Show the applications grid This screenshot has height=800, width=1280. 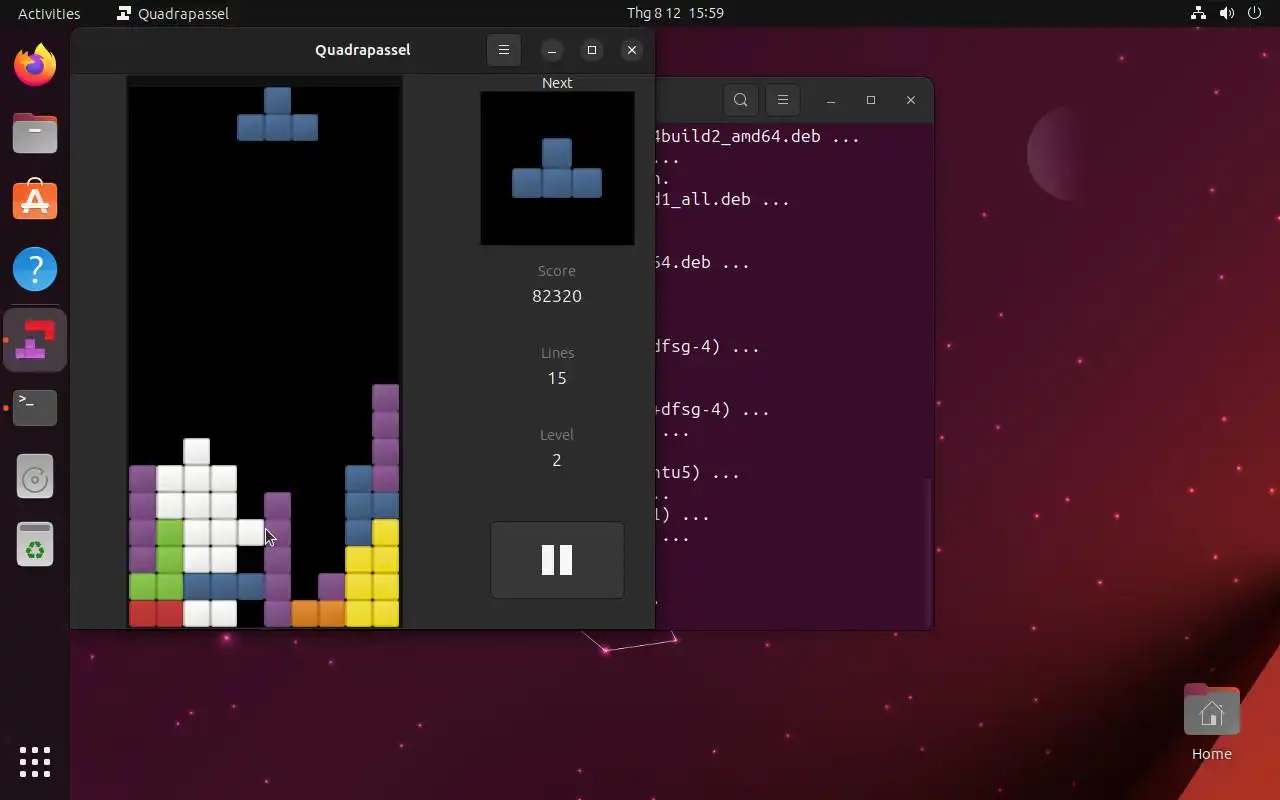click(35, 762)
